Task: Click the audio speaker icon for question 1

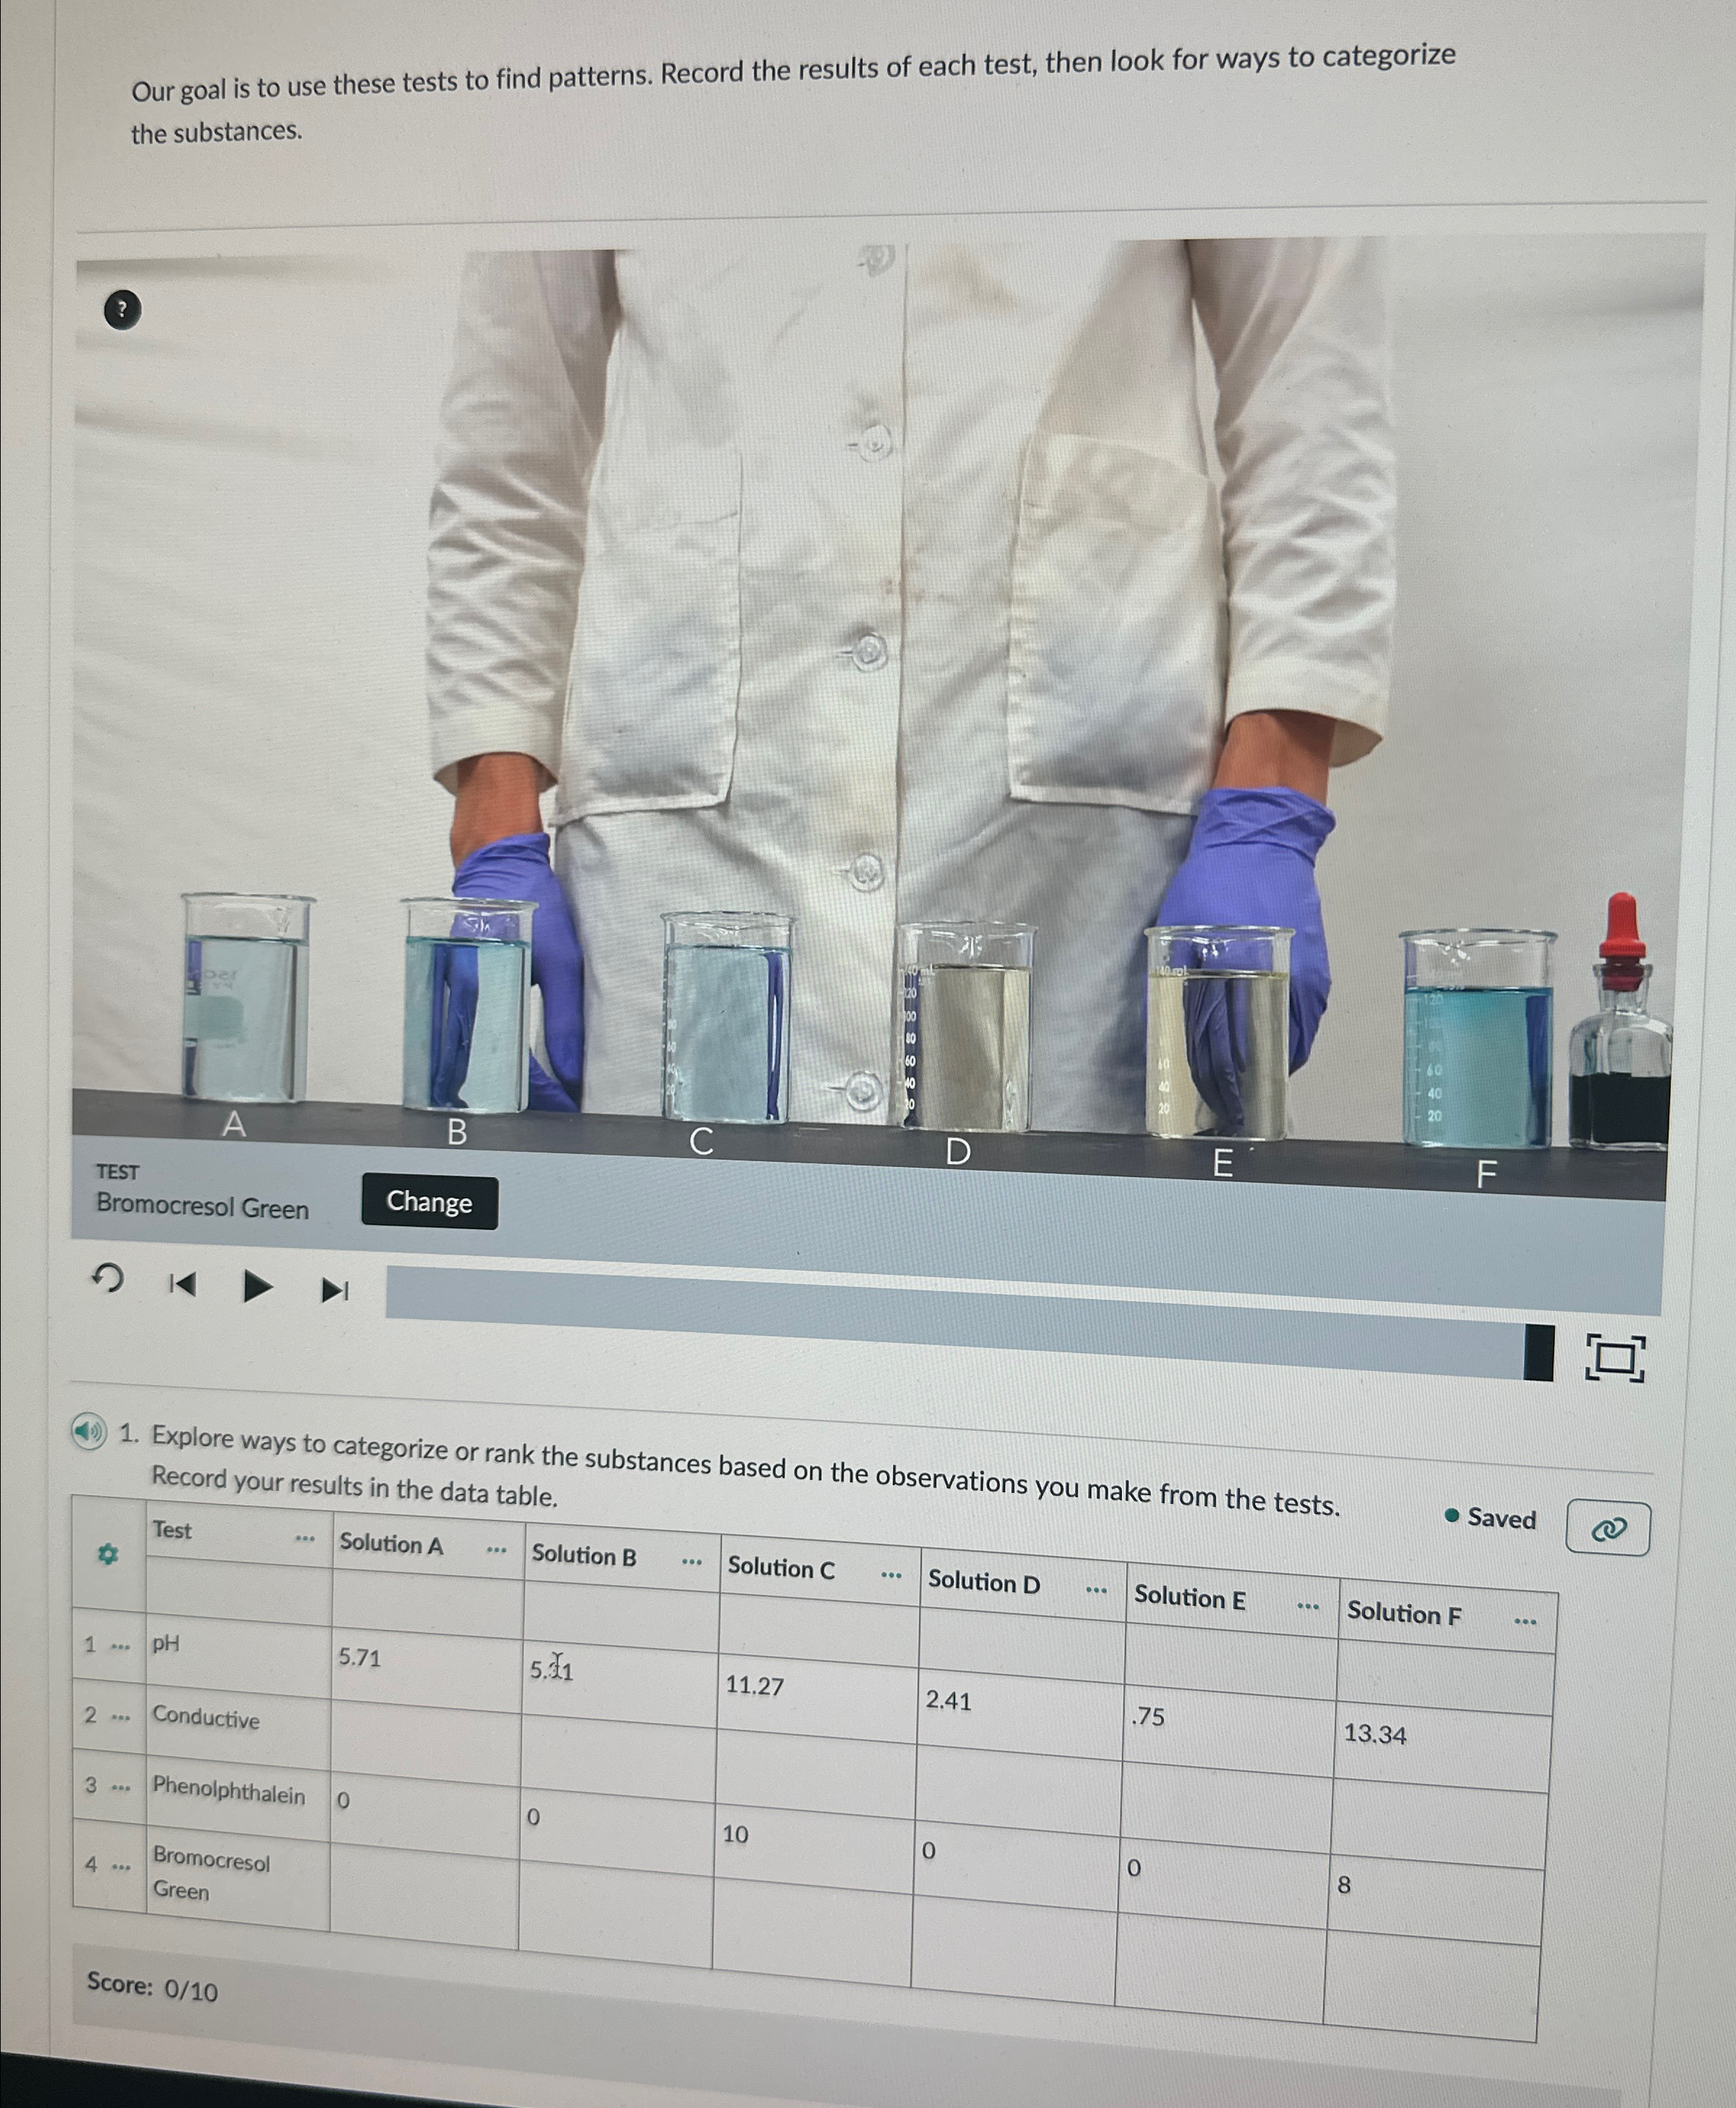Action: (89, 1432)
